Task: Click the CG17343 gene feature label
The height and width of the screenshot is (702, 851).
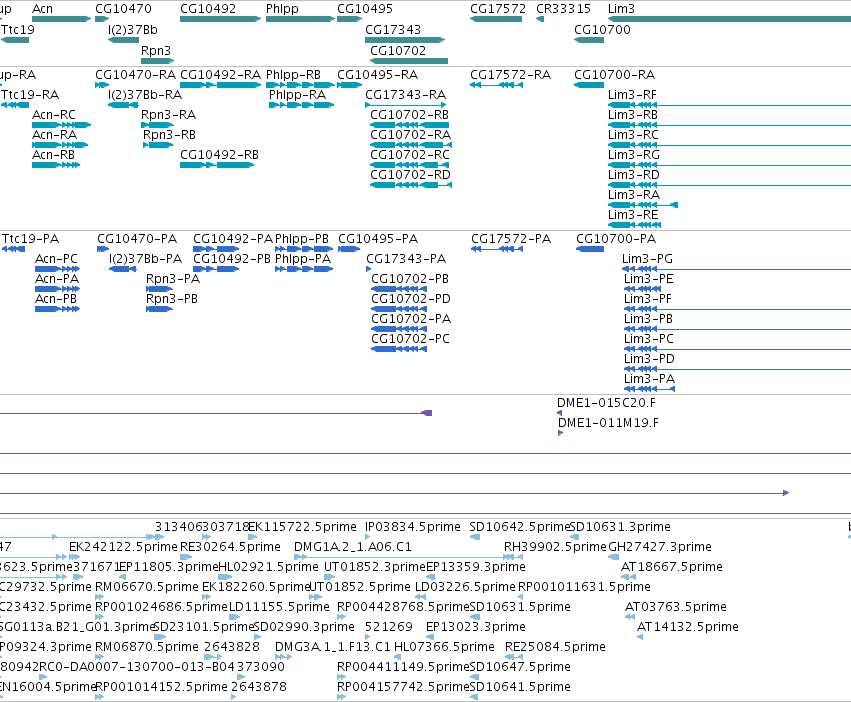Action: [393, 30]
